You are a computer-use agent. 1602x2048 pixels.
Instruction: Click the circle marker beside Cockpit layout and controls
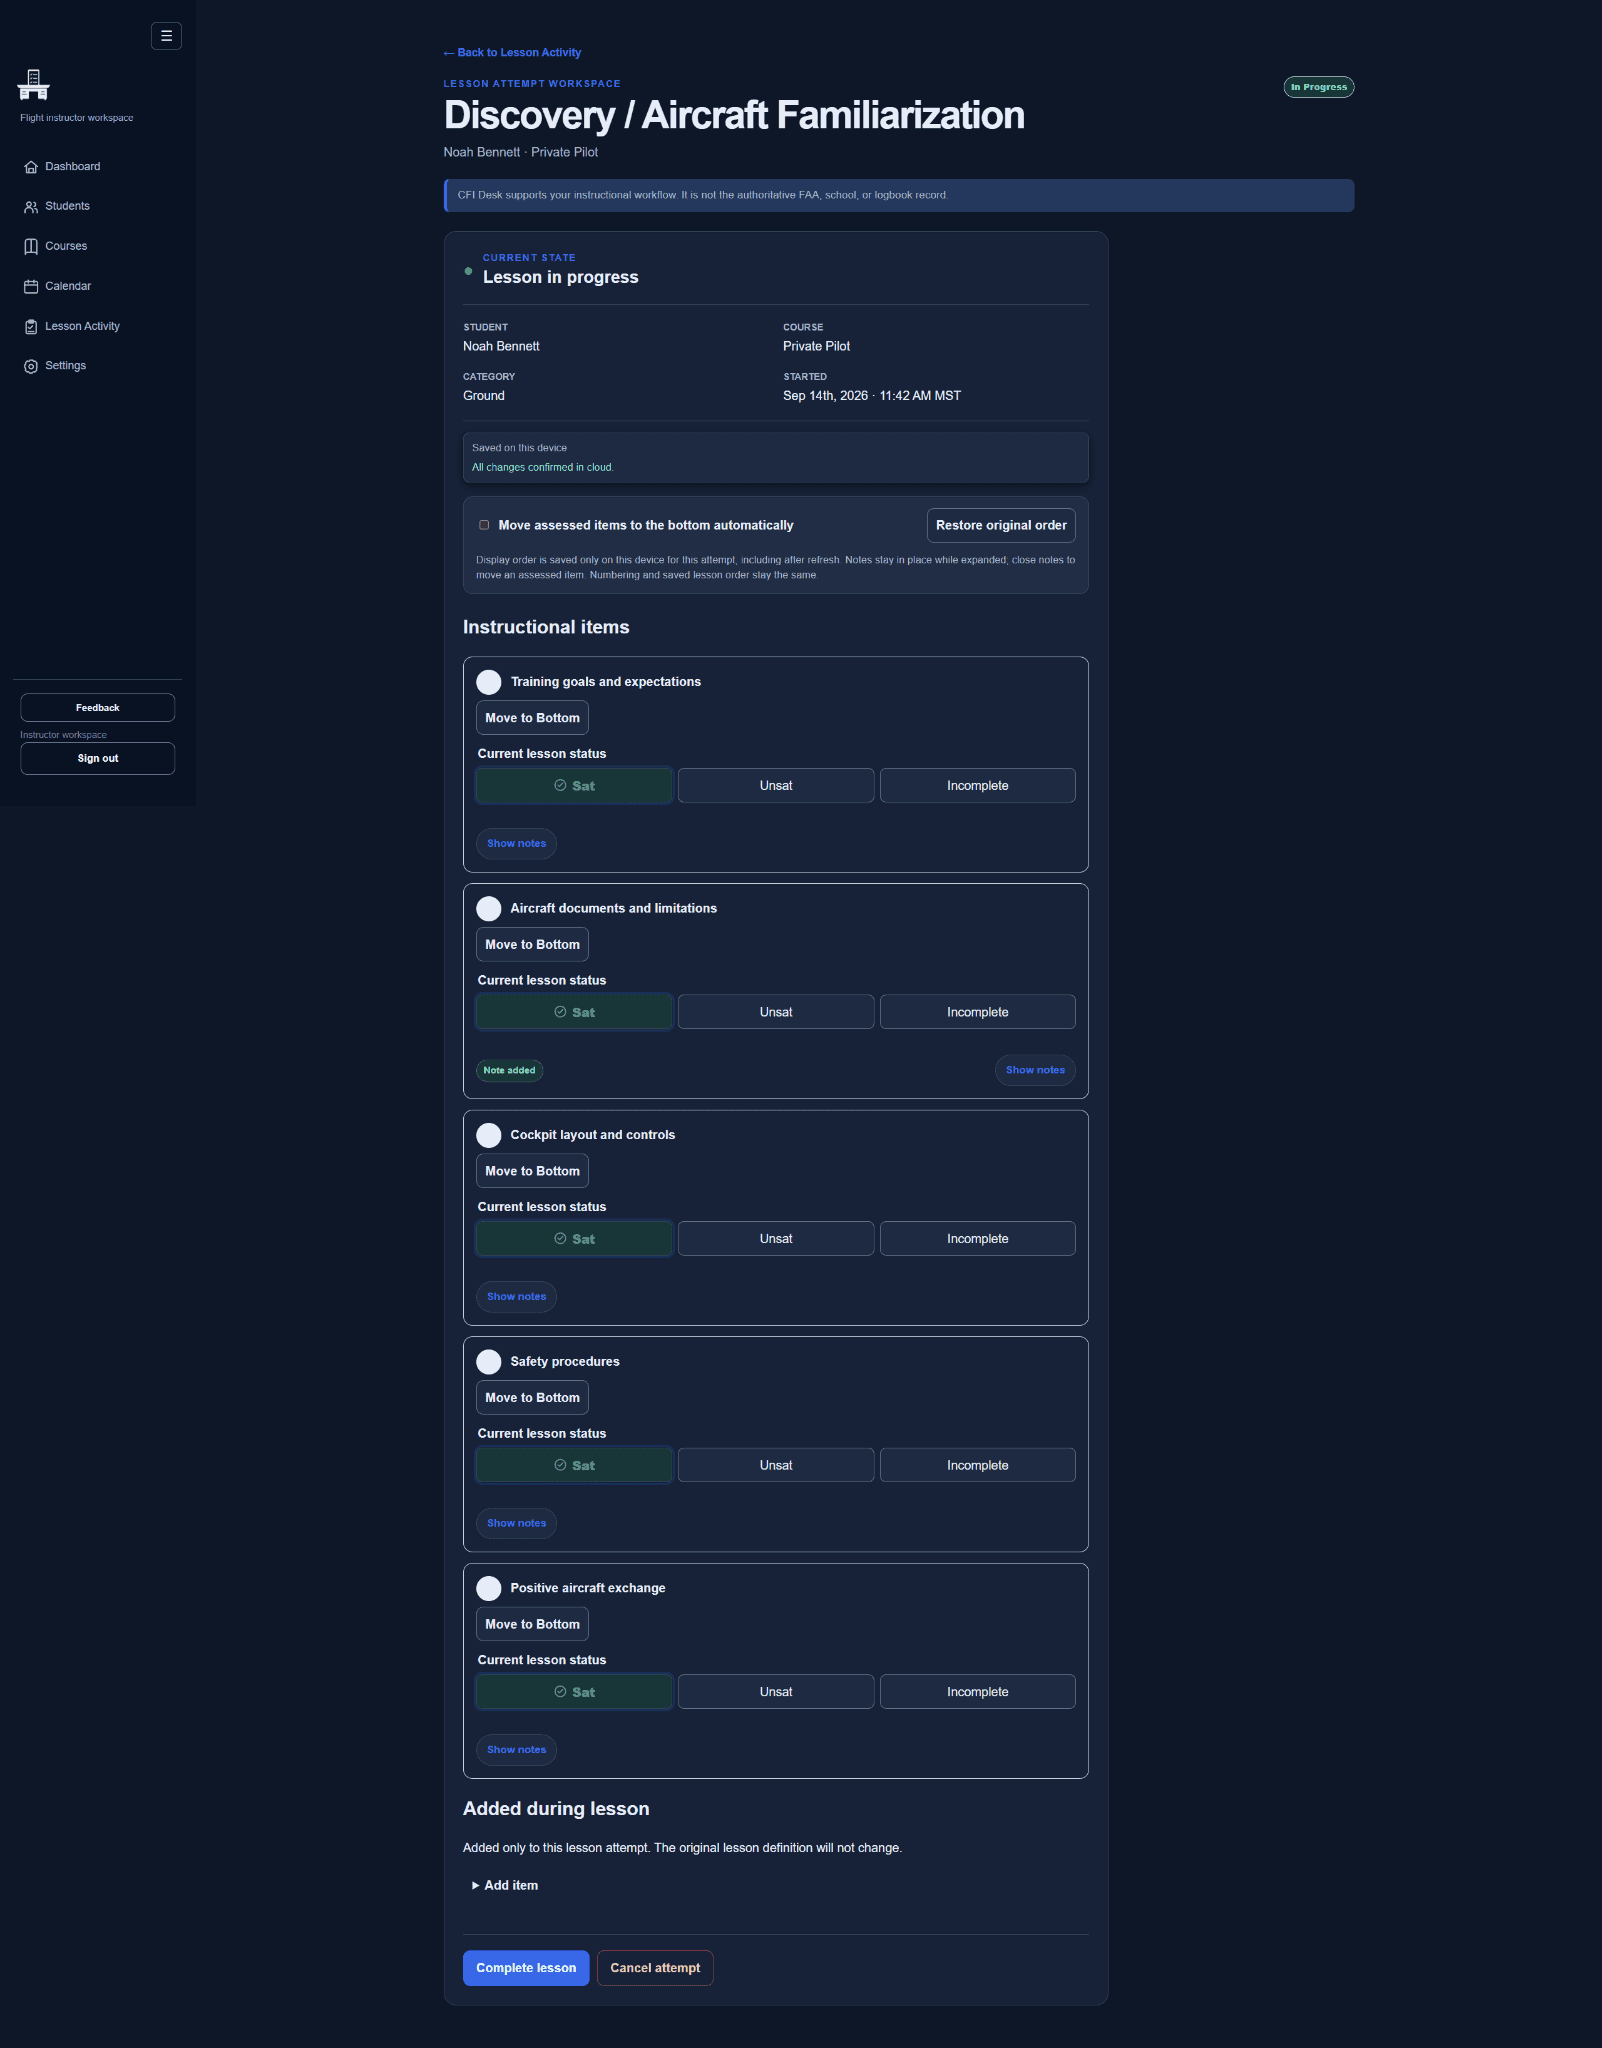point(489,1135)
